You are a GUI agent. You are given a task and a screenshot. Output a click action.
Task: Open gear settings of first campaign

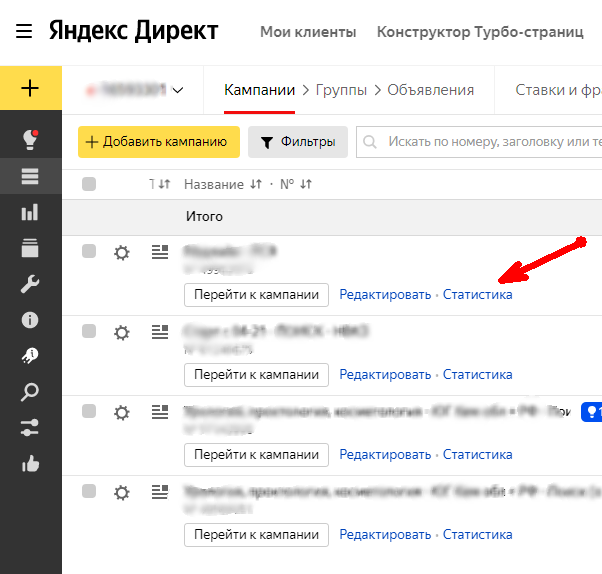pyautogui.click(x=122, y=253)
